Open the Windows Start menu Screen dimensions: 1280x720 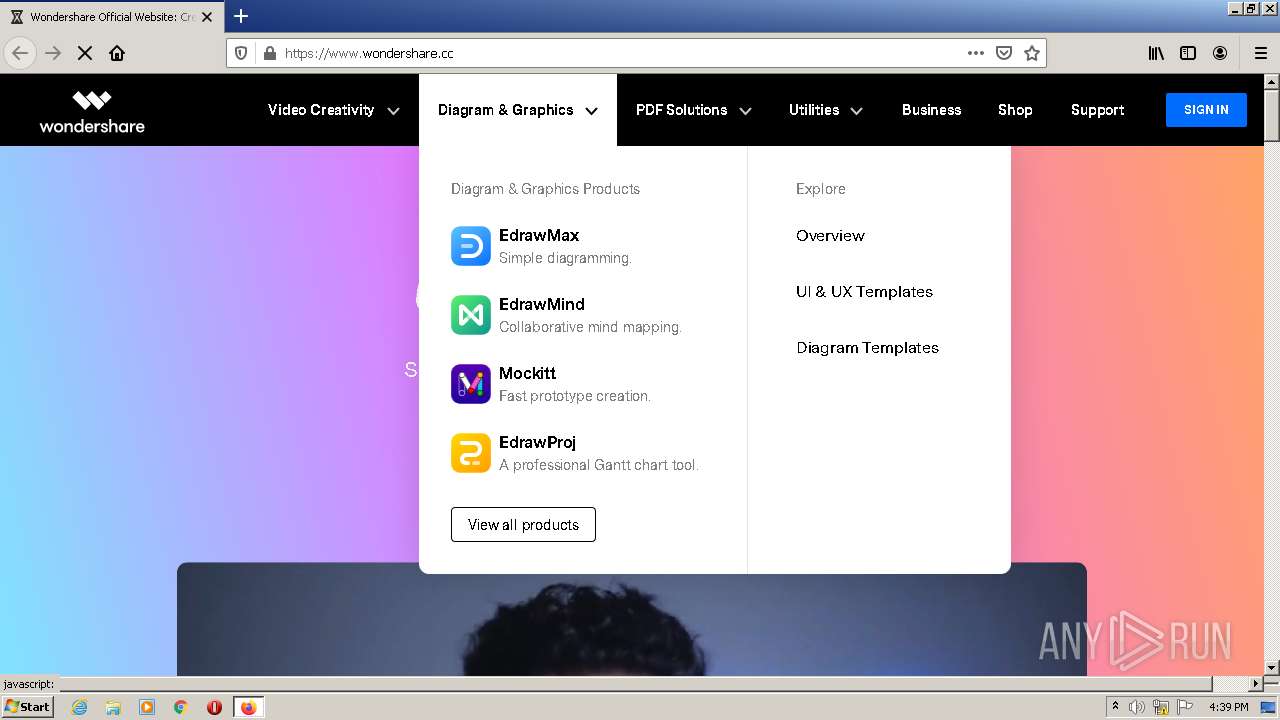28,707
